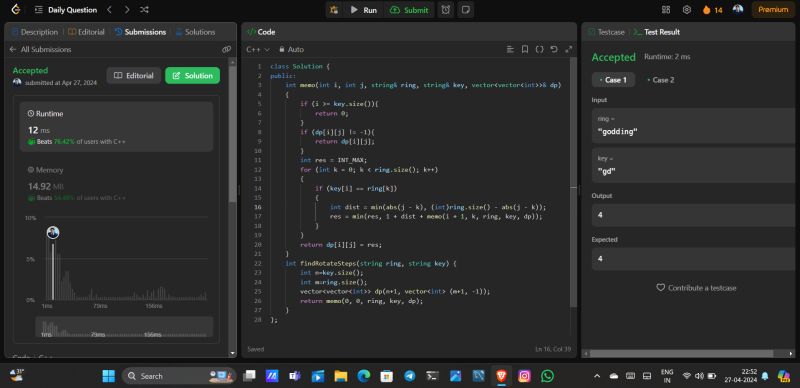Switch to the Description tab
800x388 pixels.
point(34,32)
